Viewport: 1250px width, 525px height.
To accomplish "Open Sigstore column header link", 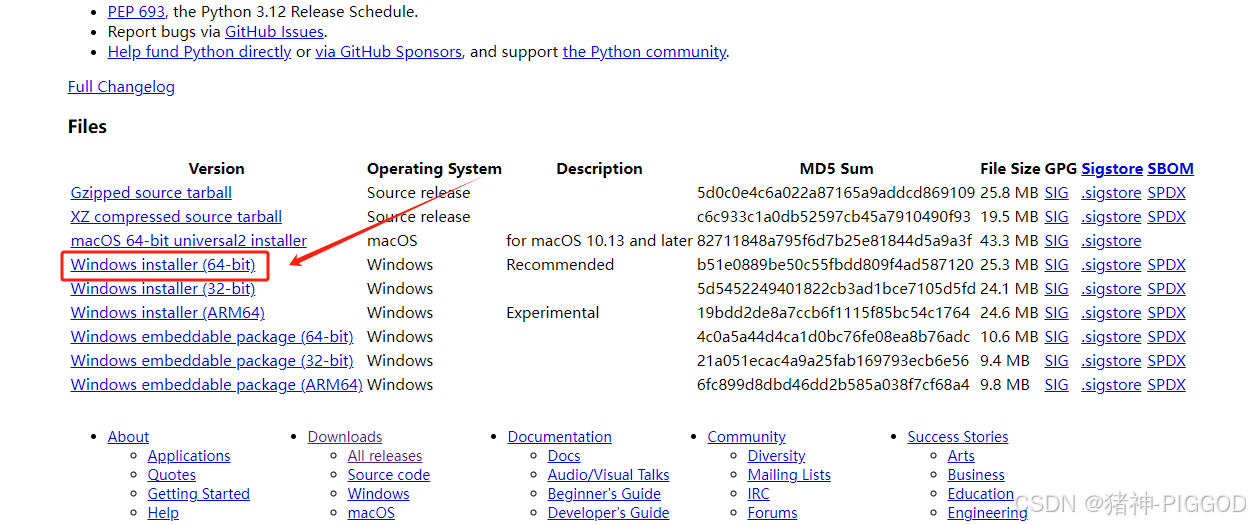I will pyautogui.click(x=1112, y=169).
